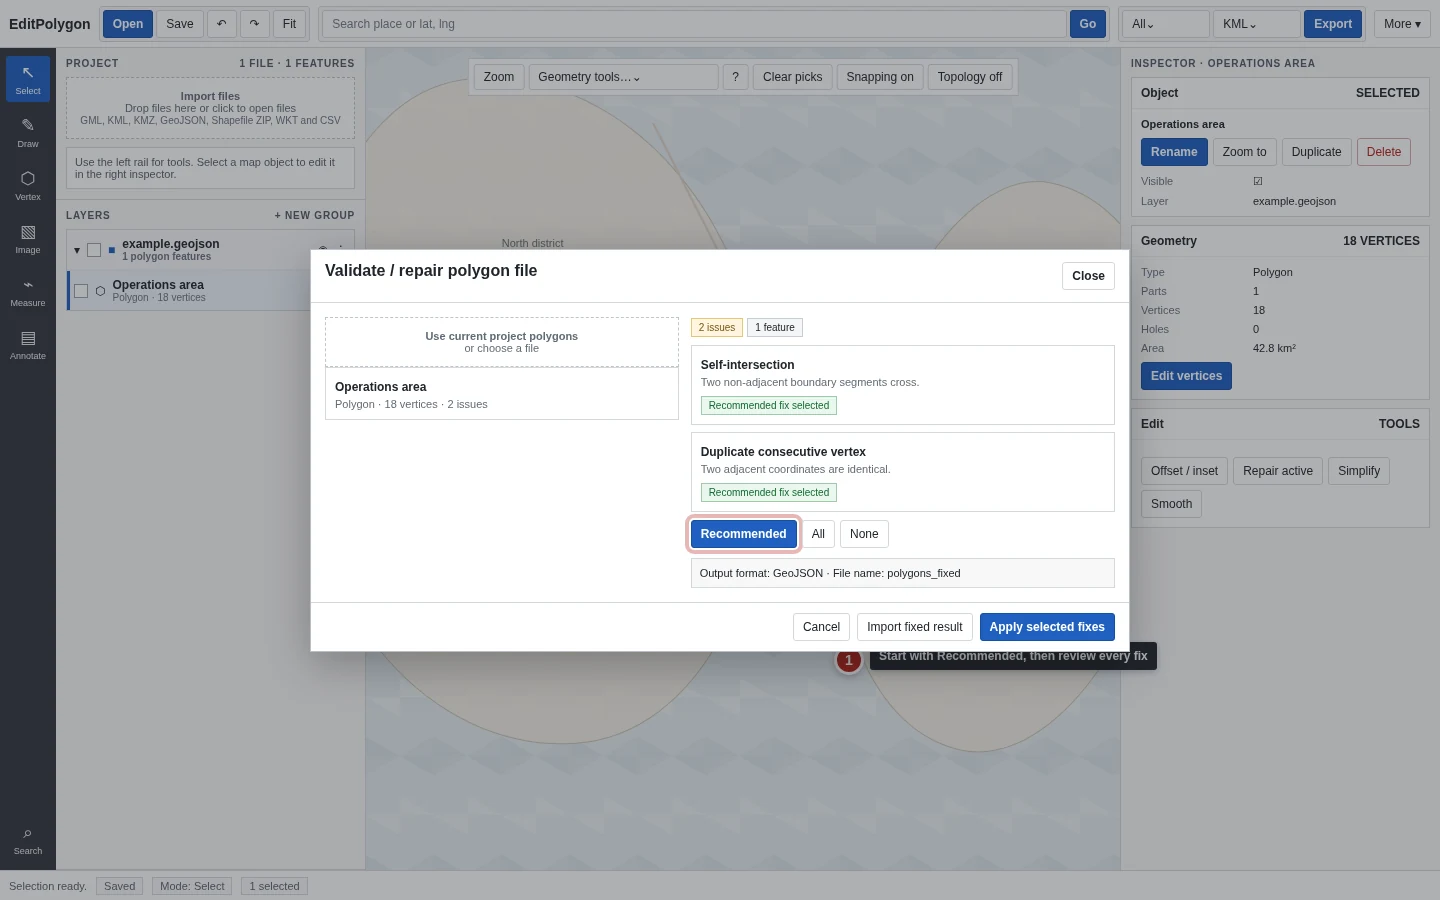Click into the search place field
Image resolution: width=1440 pixels, height=900 pixels.
(694, 24)
